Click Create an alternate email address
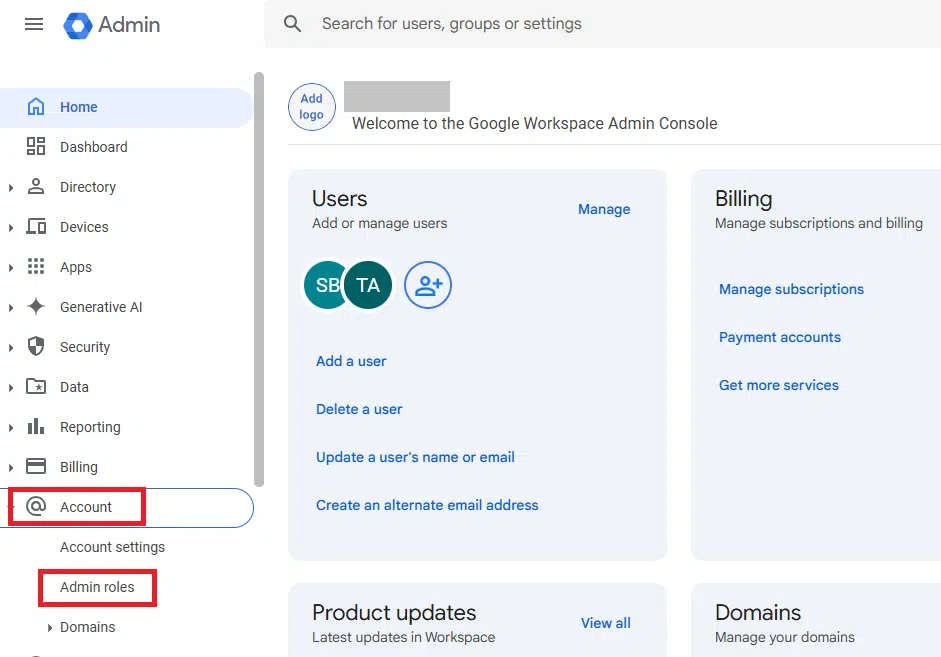Screen dimensions: 941x657 [427, 505]
